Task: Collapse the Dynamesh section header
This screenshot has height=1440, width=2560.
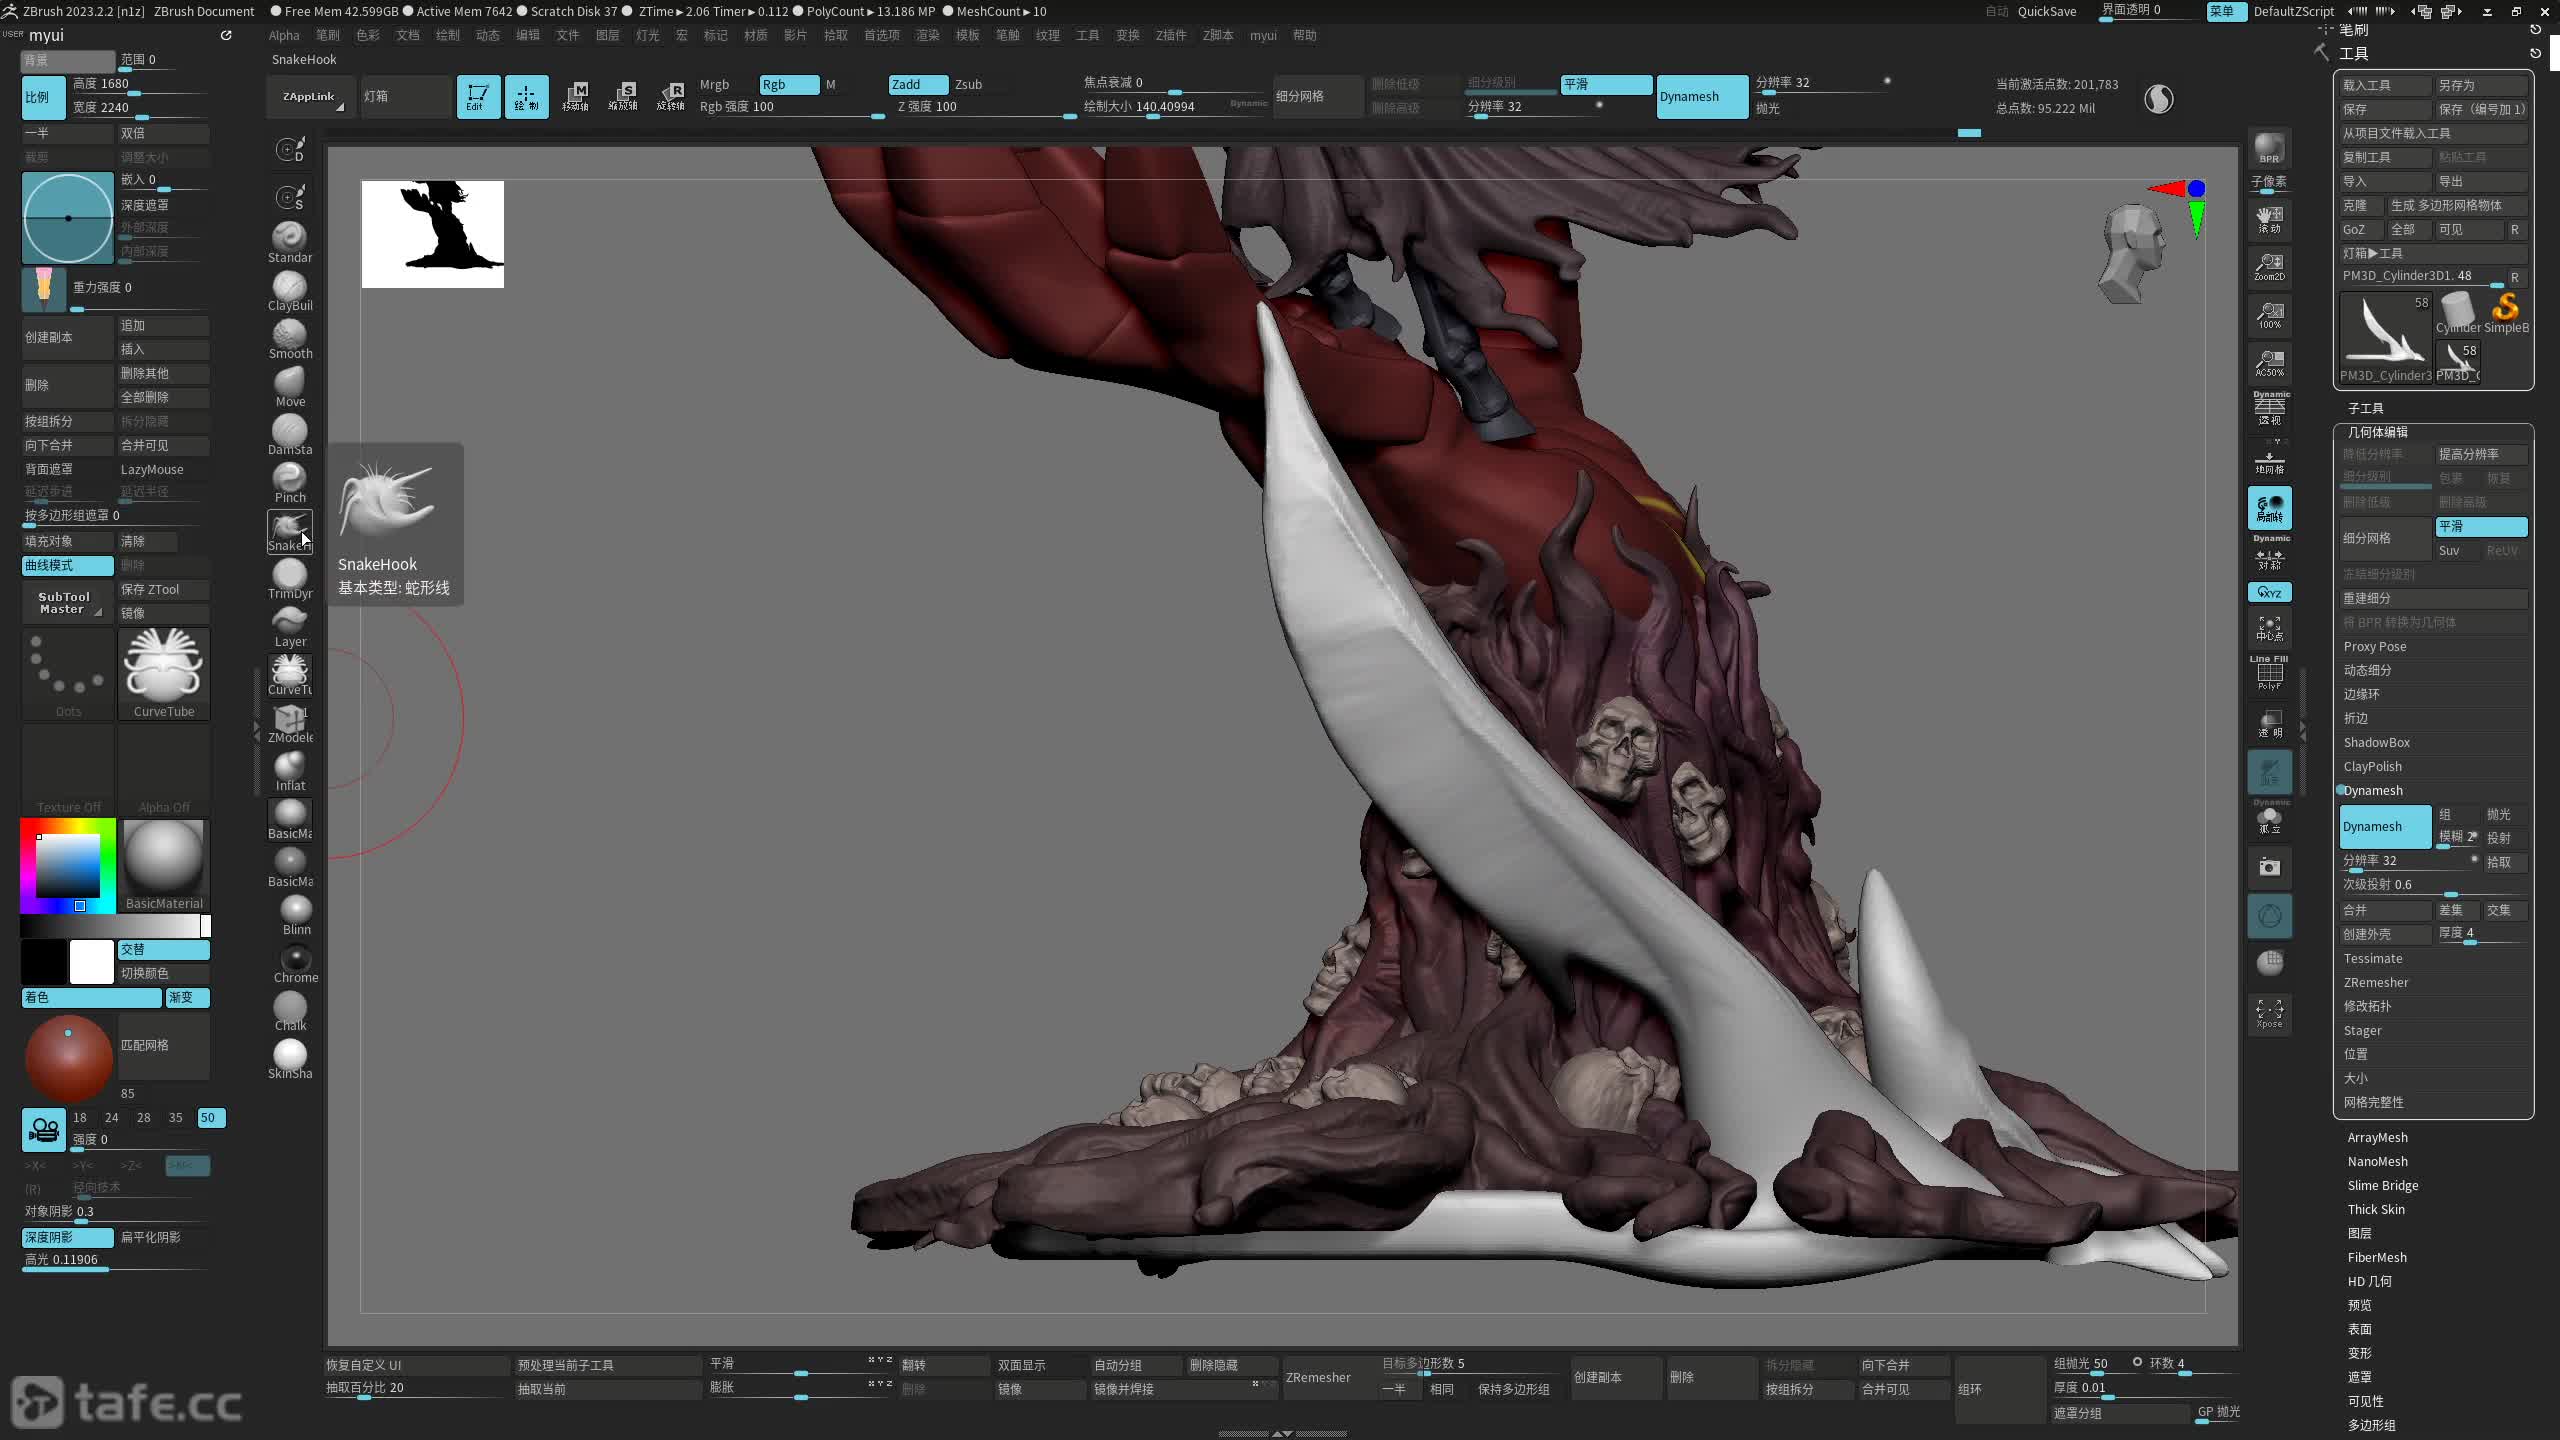Action: click(x=2373, y=790)
